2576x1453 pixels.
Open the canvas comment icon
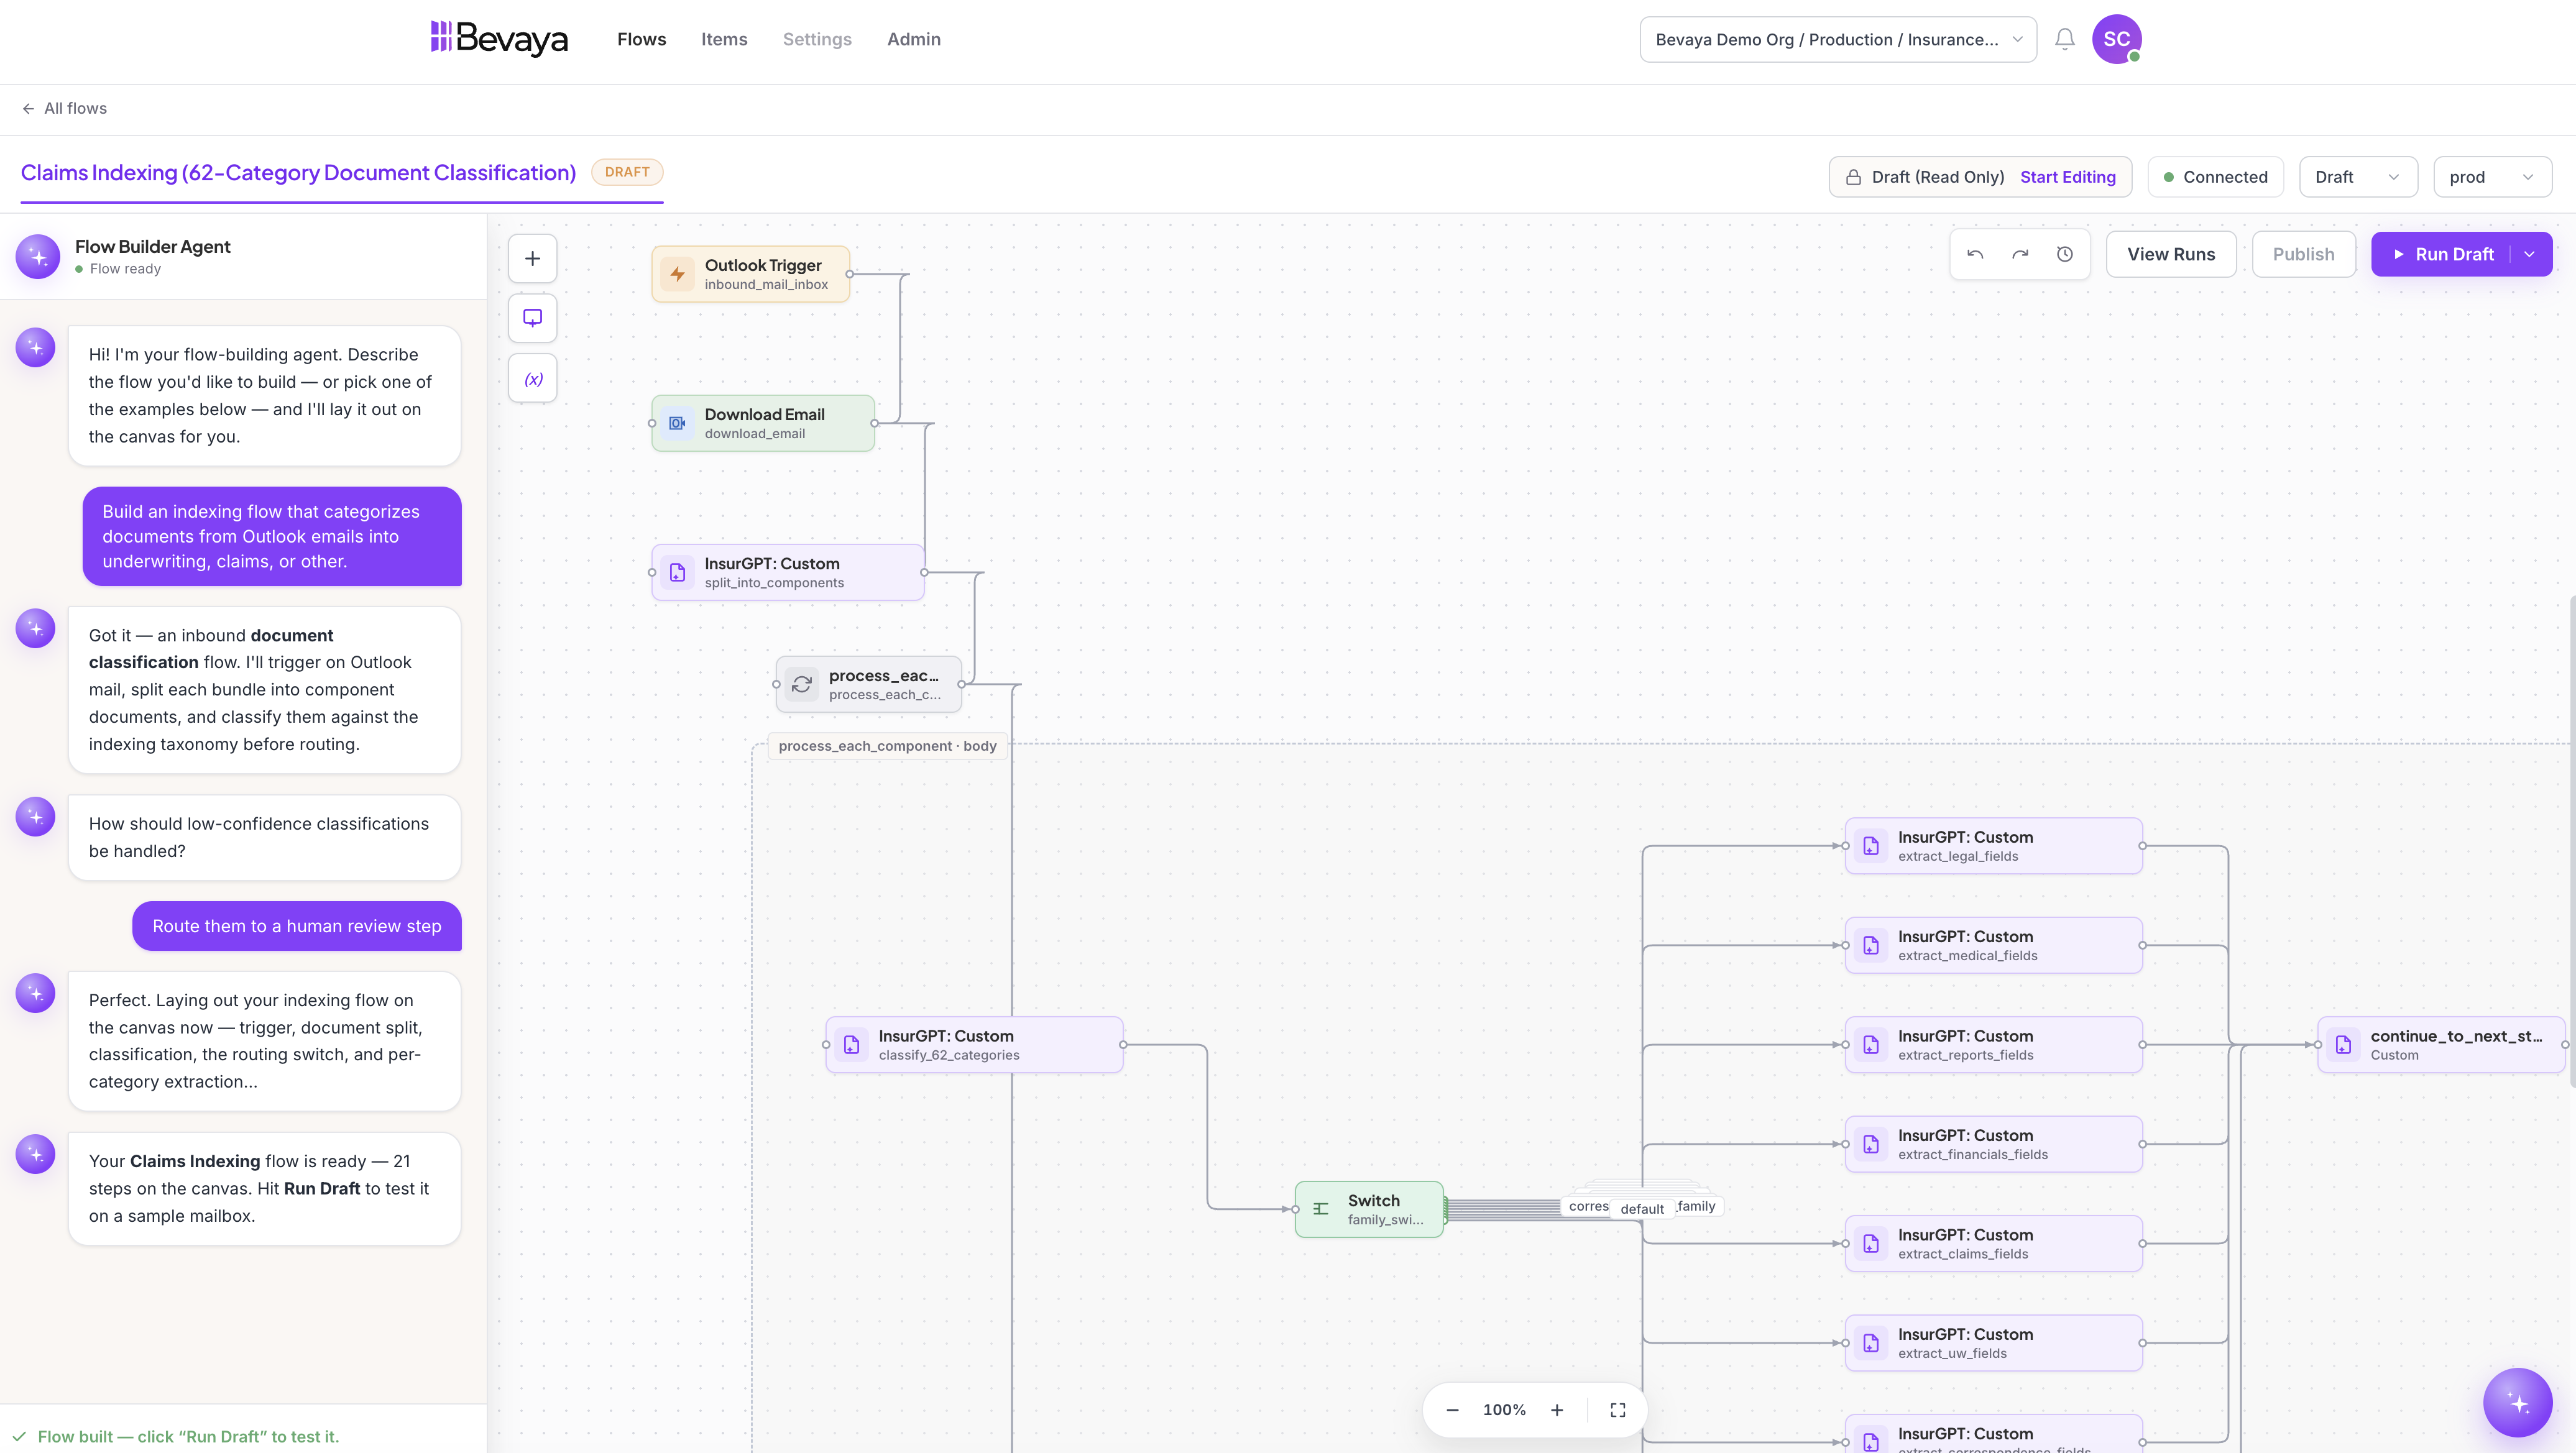[x=533, y=318]
